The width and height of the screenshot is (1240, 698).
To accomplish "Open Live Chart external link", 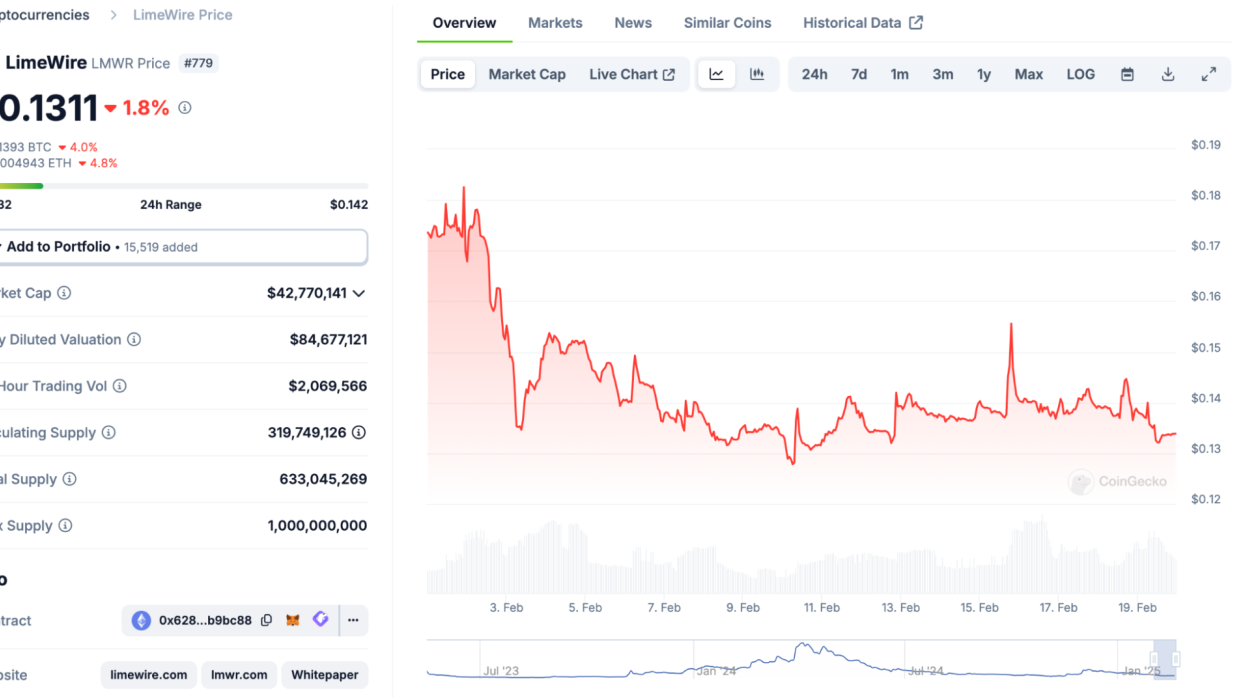I will pyautogui.click(x=632, y=74).
